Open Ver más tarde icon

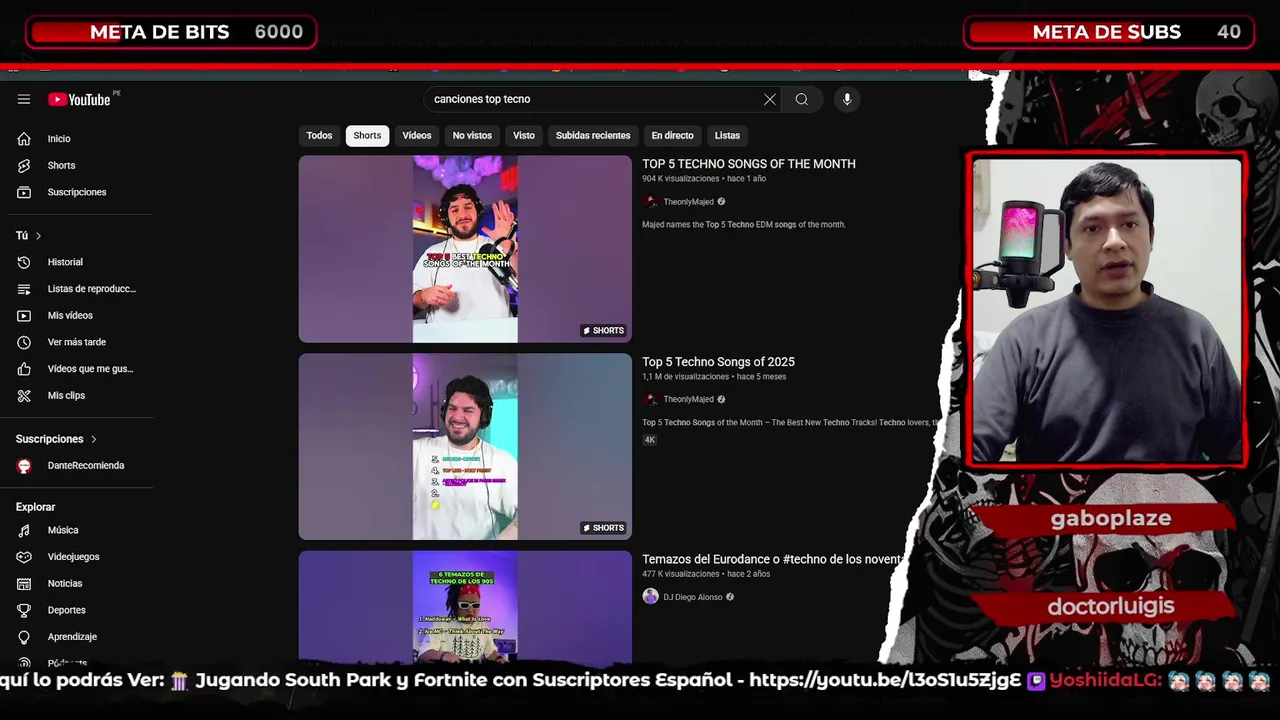pos(24,342)
